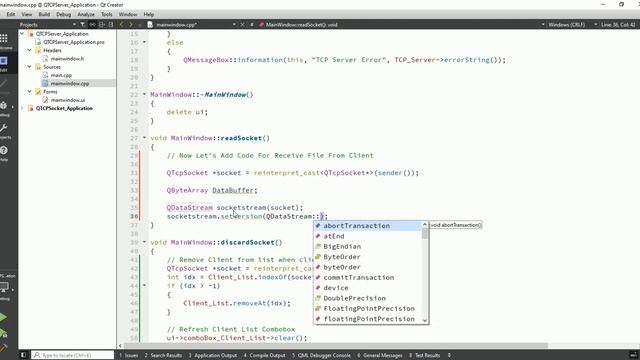Choose abortTransaction from completion list
Image resolution: width=640 pixels, height=360 pixels.
[x=368, y=226]
